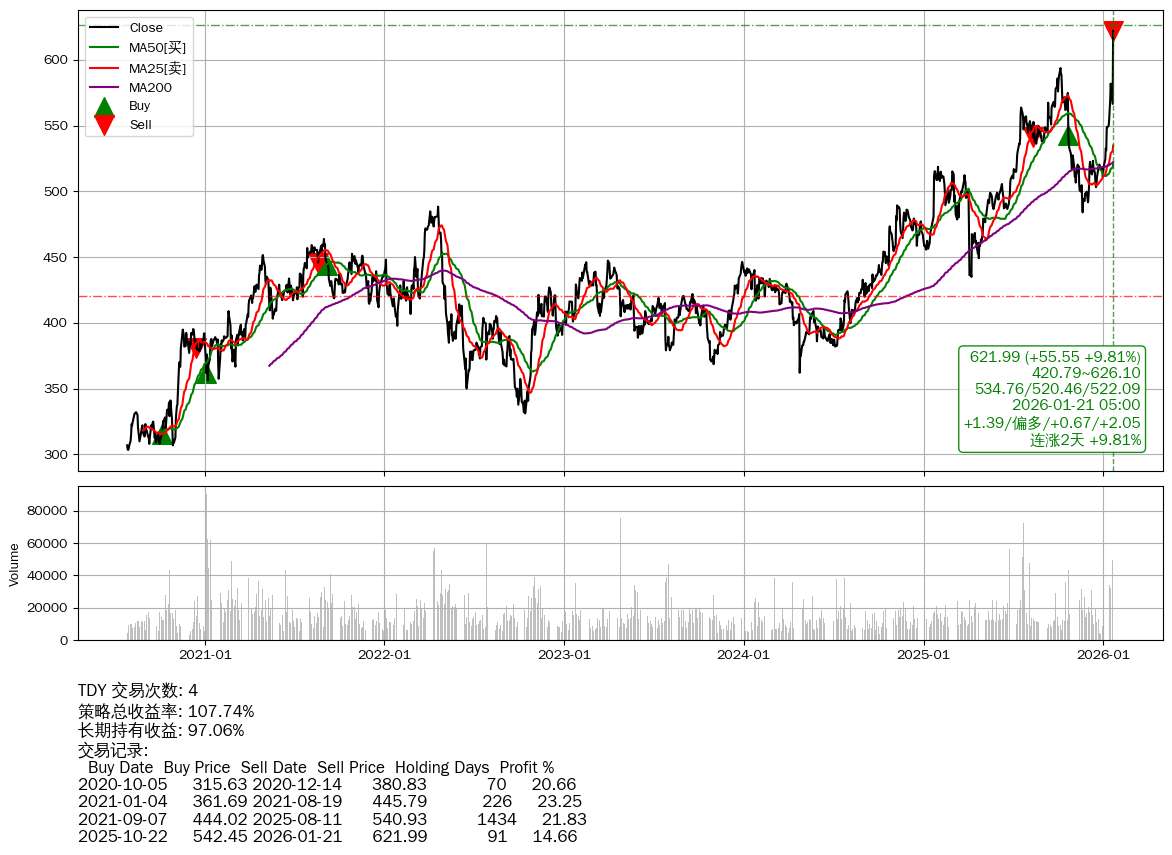Click the green Buy triangle in the legend
The height and width of the screenshot is (855, 1172).
104,106
